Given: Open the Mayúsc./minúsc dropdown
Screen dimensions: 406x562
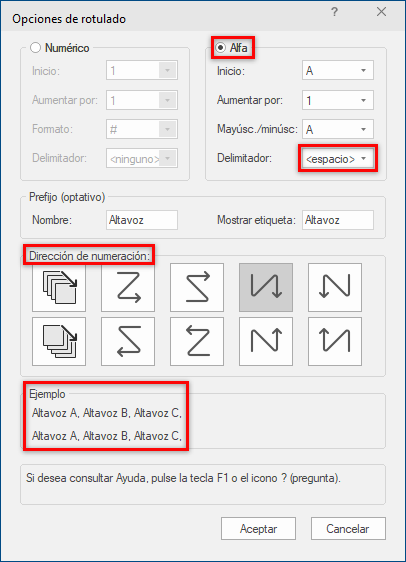Looking at the screenshot, I should pyautogui.click(x=338, y=129).
